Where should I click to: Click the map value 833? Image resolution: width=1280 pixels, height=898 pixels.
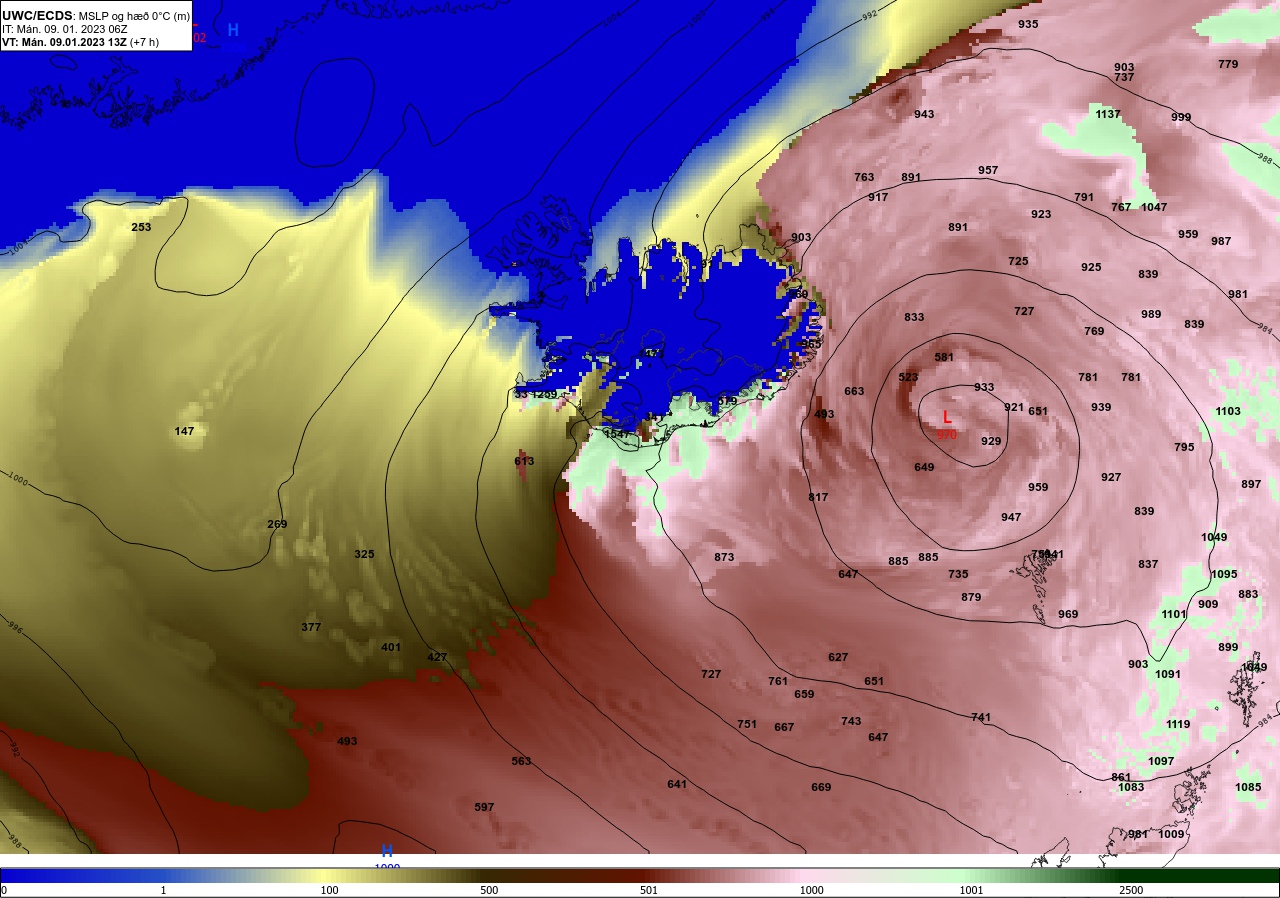(914, 317)
